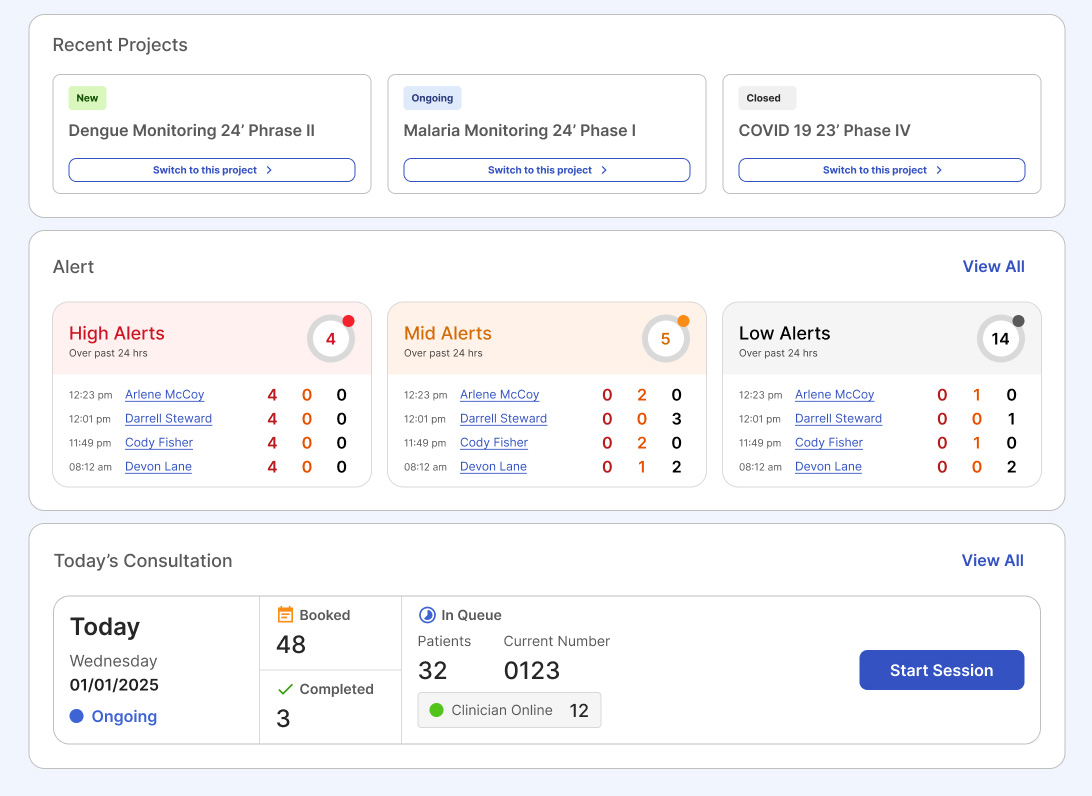Select the High Alerts card header
The image size is (1092, 796).
[212, 338]
